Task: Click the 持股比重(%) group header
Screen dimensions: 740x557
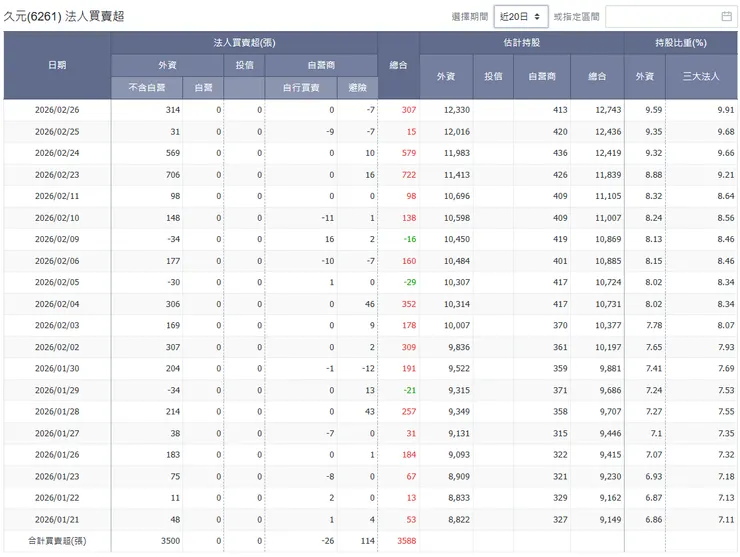Action: (x=681, y=43)
